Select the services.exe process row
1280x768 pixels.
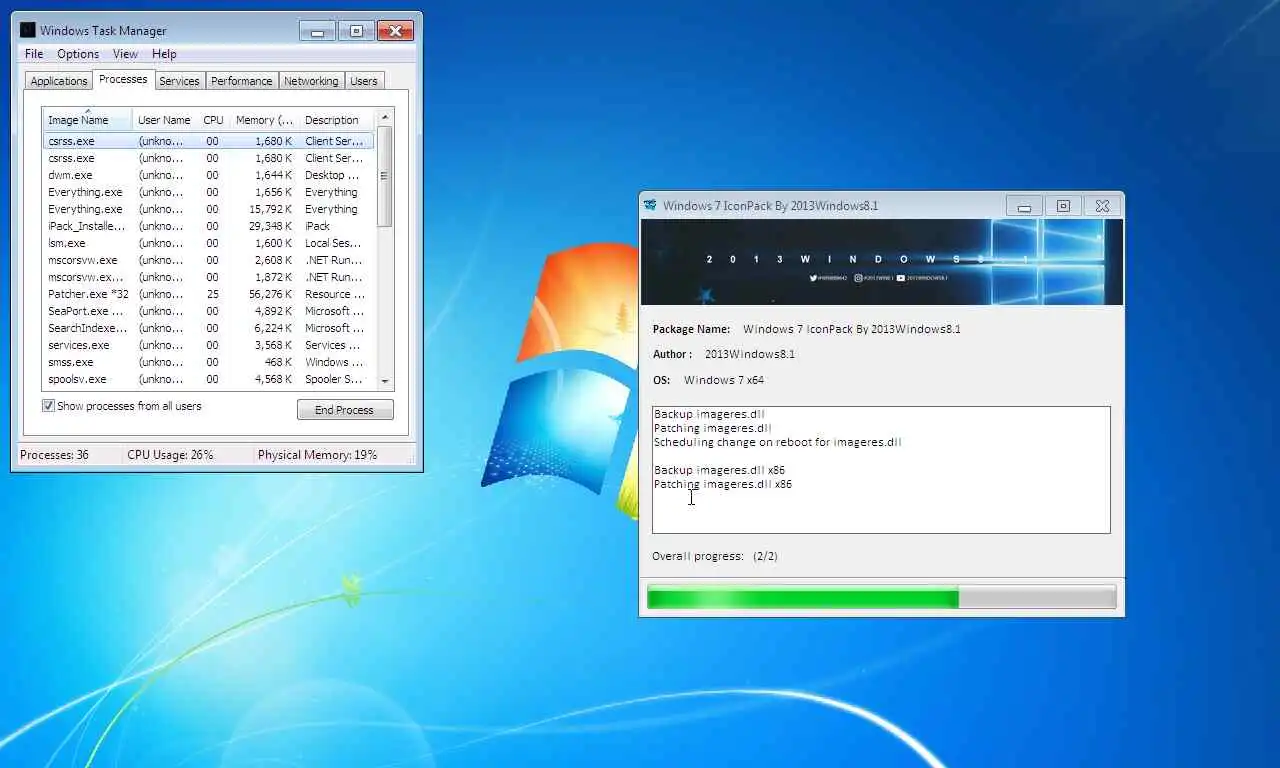[209, 345]
